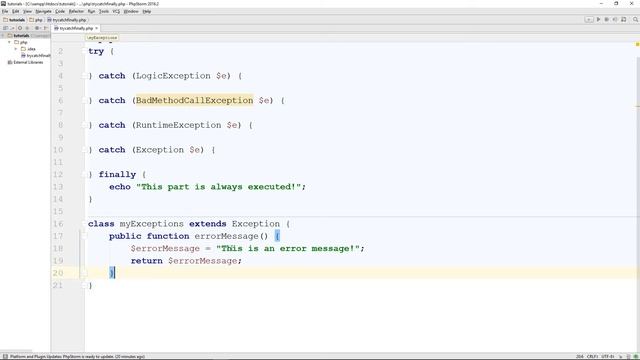Image resolution: width=640 pixels, height=360 pixels.
Task: Select trycatchfinally.php file in project tree
Action: point(36,55)
